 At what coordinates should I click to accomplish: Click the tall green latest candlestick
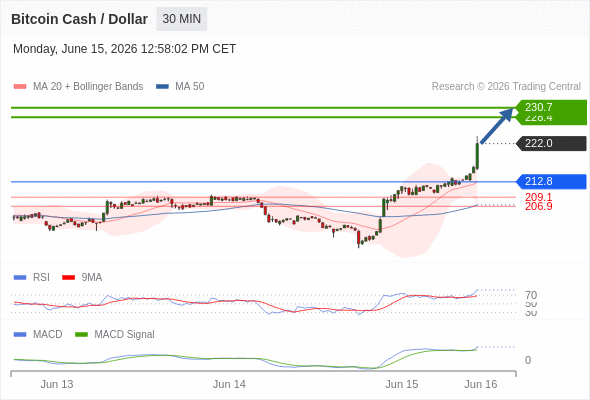(477, 156)
